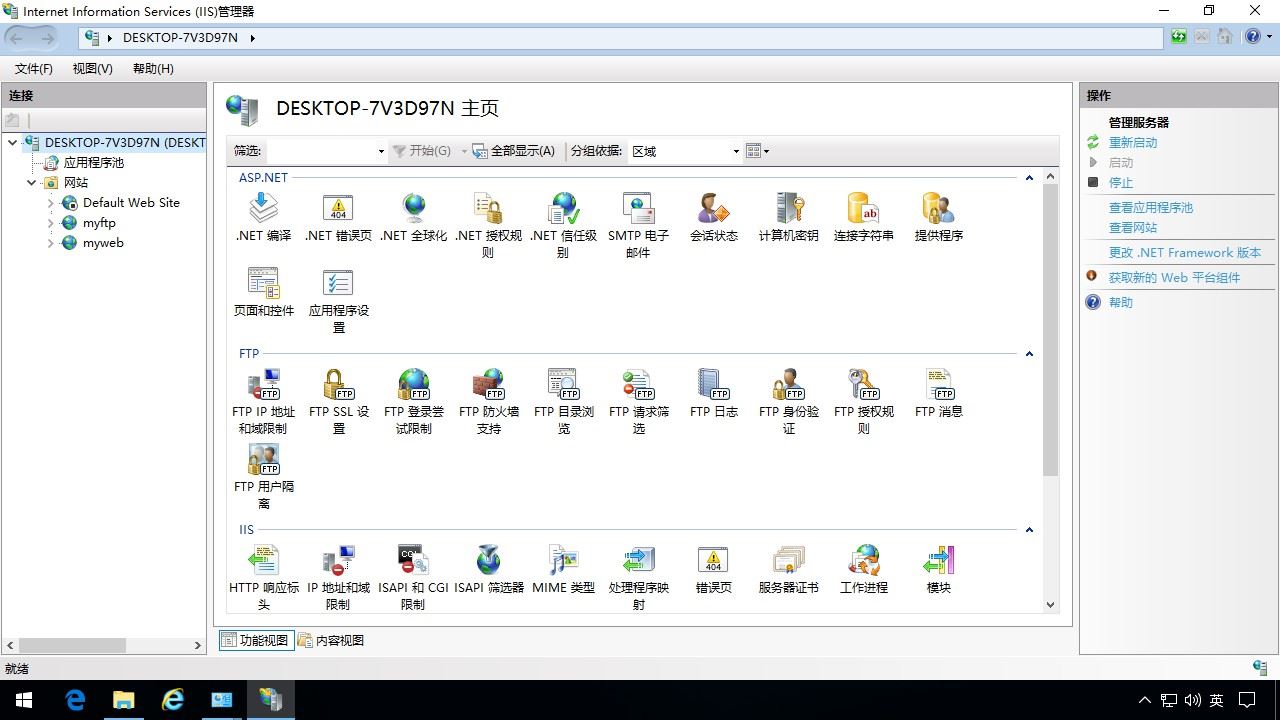Viewport: 1280px width, 720px height.
Task: Open ISAPI 筛选器 icon
Action: tap(488, 569)
